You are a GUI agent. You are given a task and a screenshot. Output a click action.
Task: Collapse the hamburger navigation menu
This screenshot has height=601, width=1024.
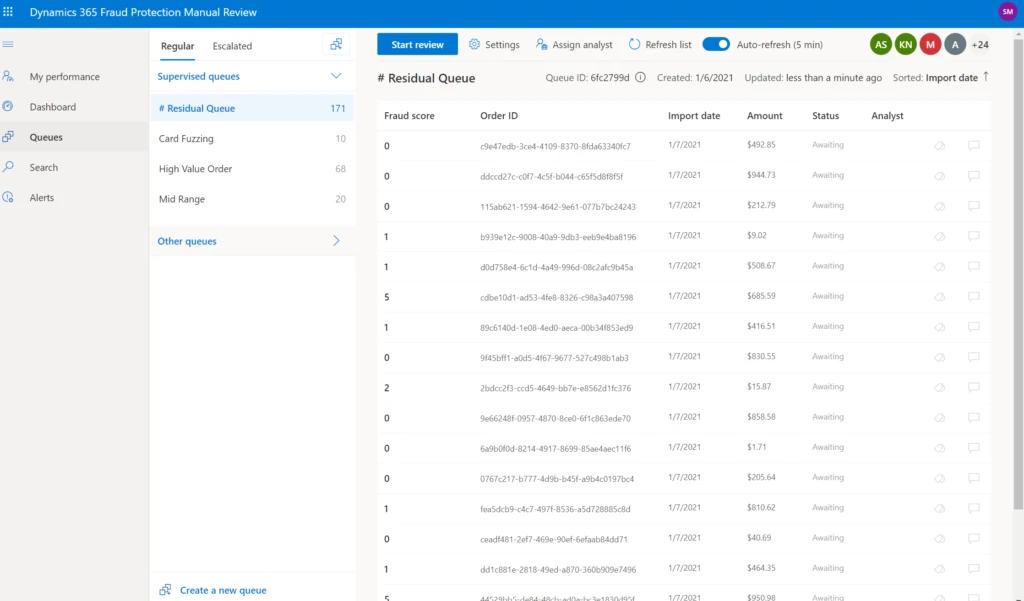(8, 45)
